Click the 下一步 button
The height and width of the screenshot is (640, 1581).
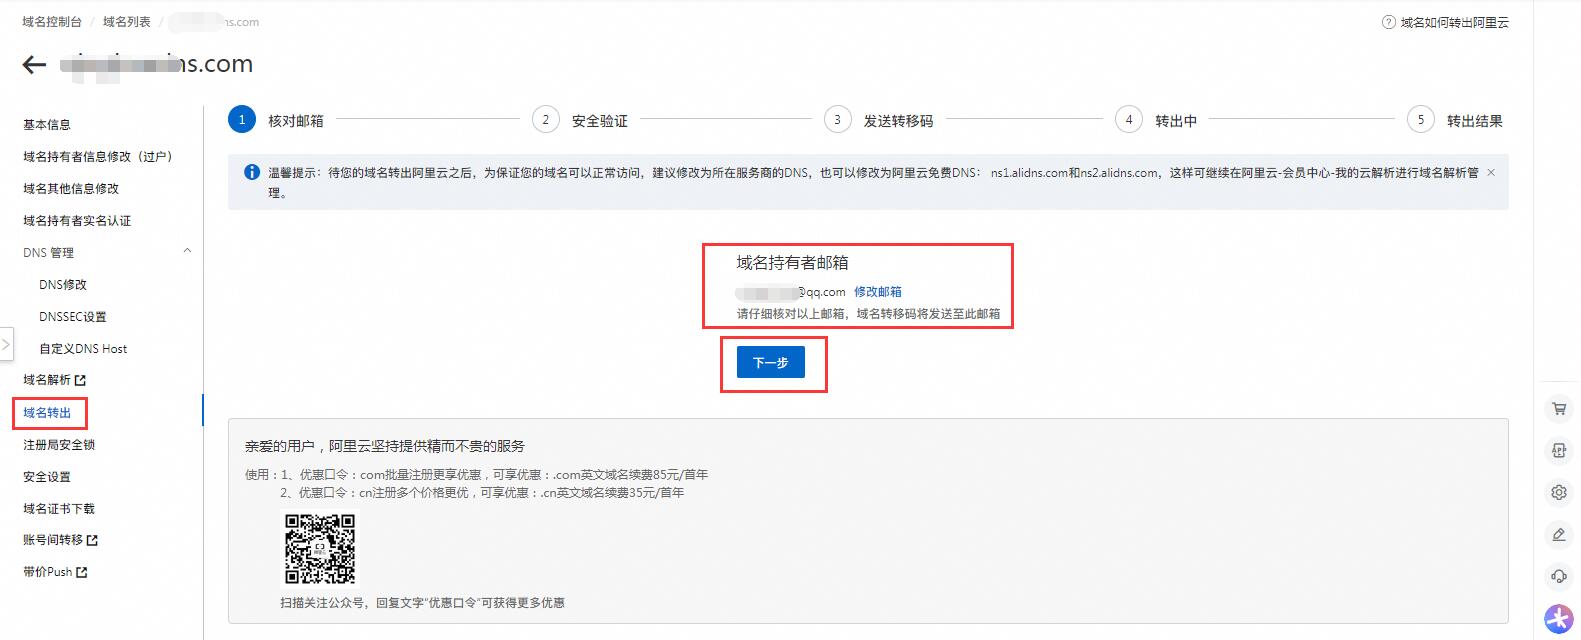(x=770, y=363)
